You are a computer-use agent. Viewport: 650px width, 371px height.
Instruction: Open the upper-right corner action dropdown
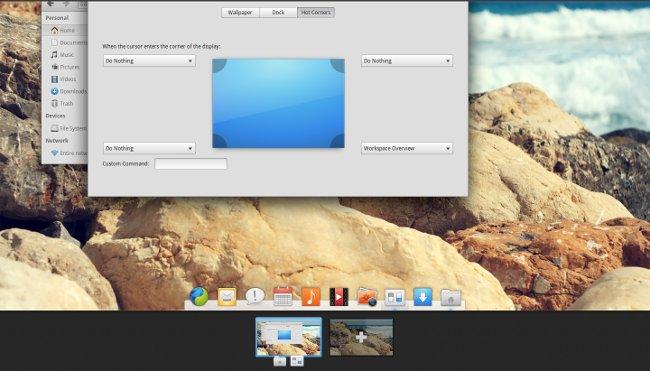tap(407, 61)
